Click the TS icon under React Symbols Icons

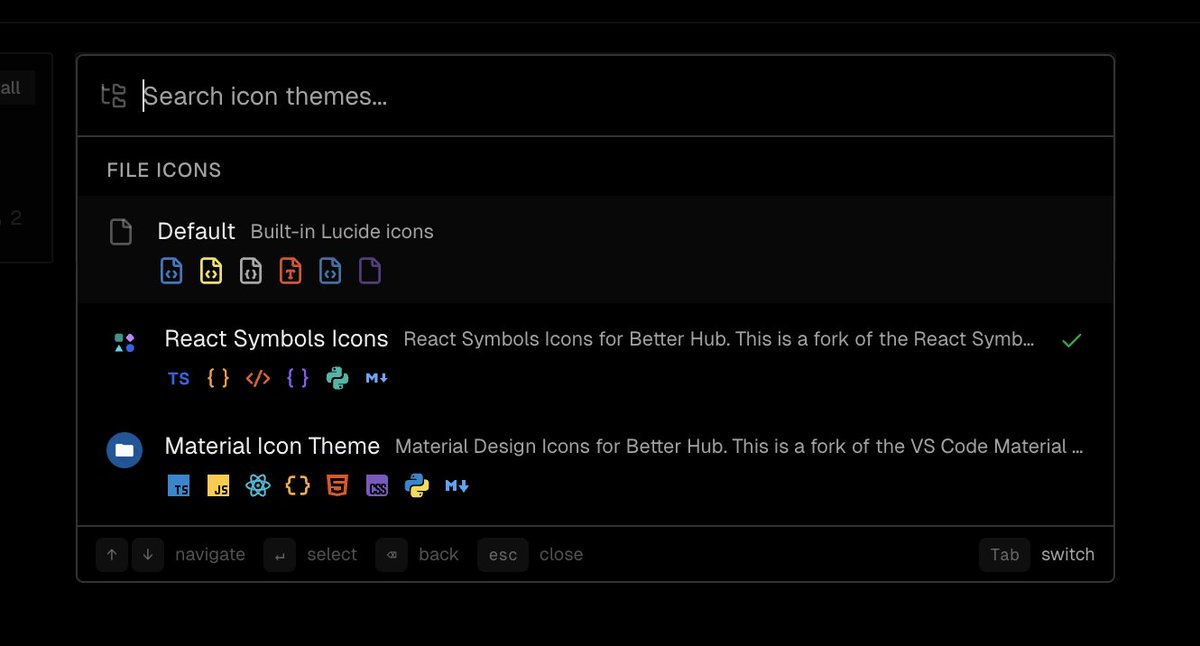pyautogui.click(x=179, y=378)
